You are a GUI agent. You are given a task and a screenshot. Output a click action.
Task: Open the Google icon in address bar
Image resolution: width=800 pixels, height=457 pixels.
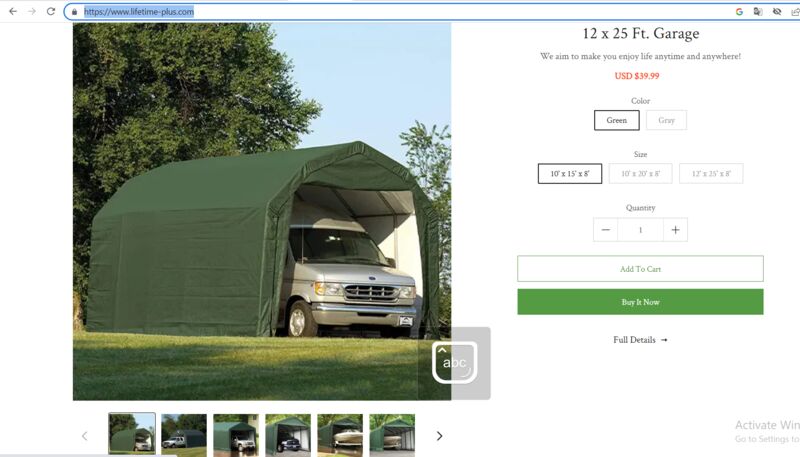739,11
